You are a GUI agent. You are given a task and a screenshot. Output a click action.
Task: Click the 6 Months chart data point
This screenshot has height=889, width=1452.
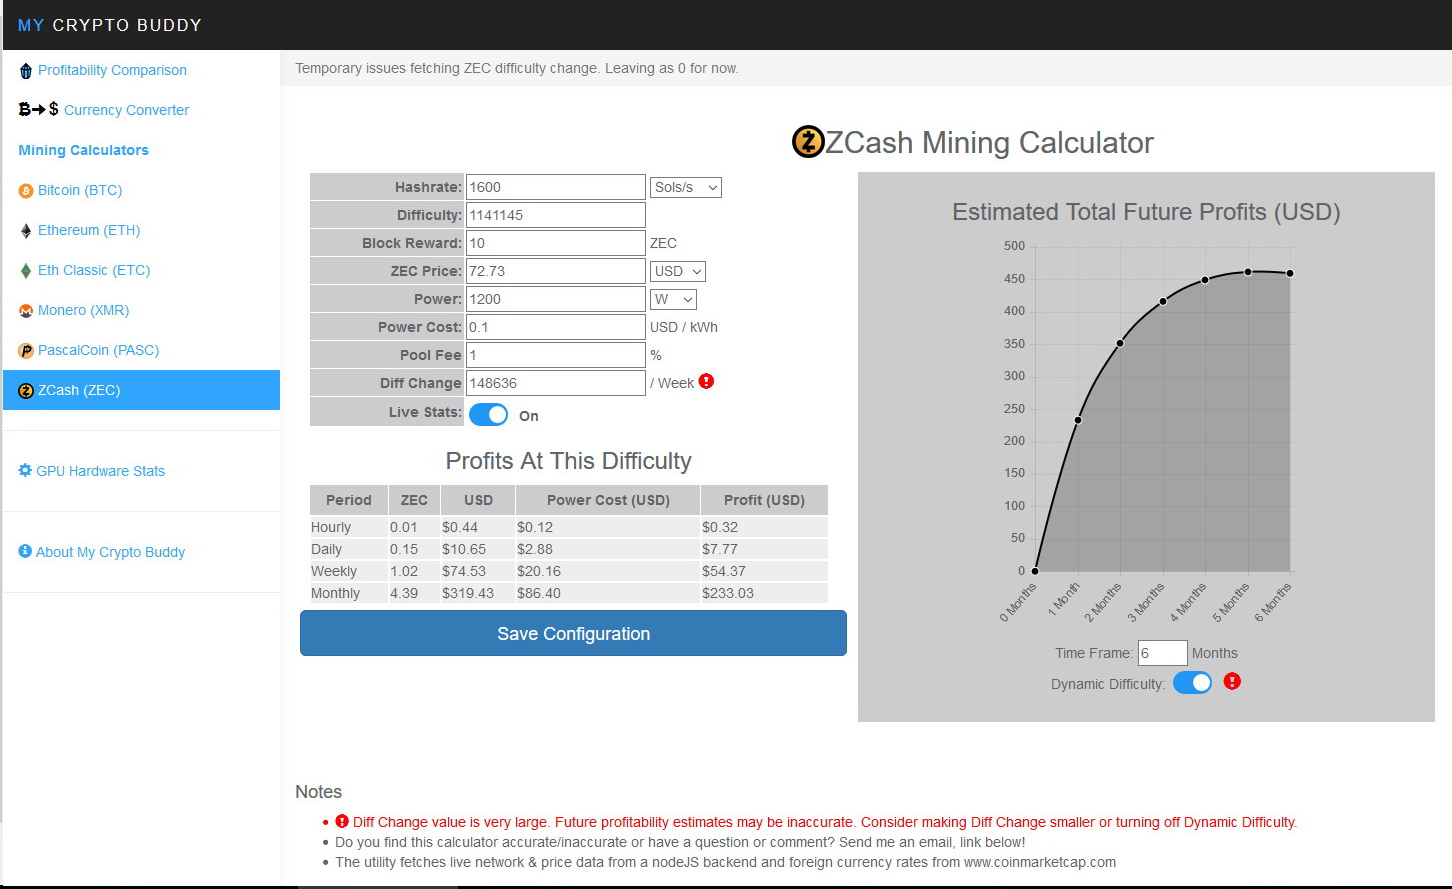coord(1290,273)
